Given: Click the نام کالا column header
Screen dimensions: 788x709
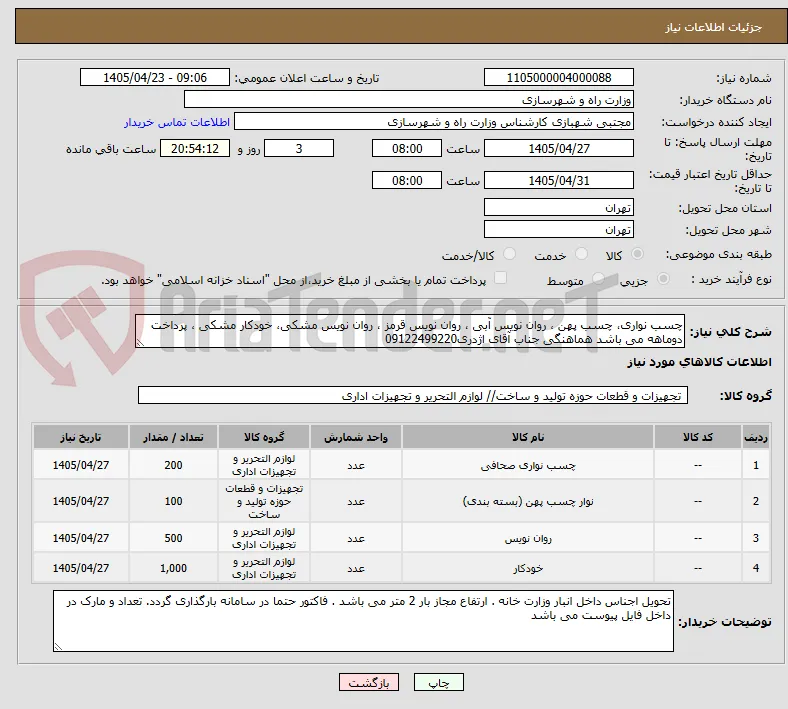Looking at the screenshot, I should click(528, 437).
